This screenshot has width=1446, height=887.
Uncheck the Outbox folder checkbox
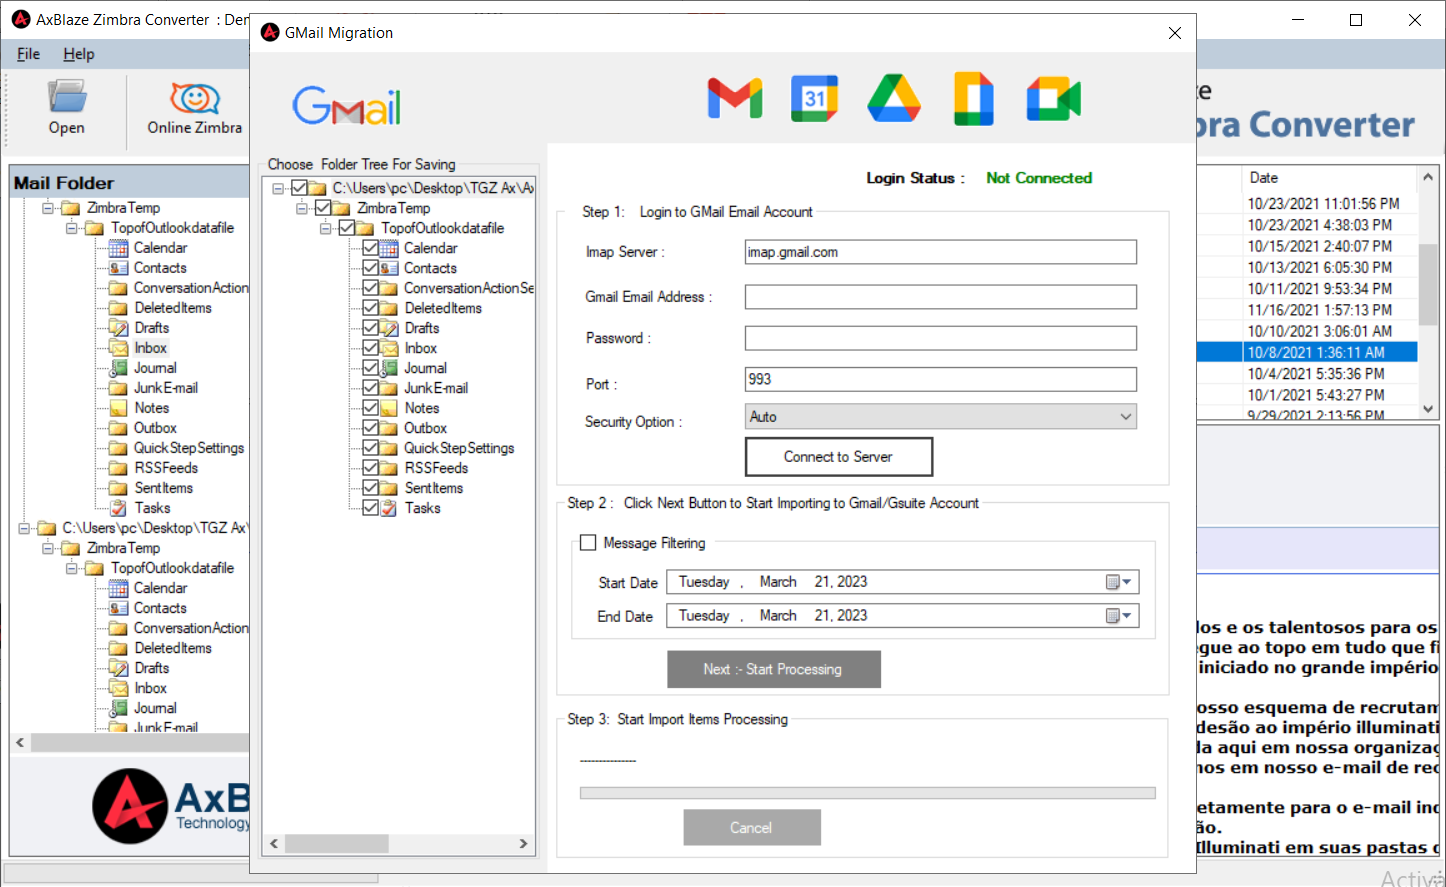coord(370,428)
